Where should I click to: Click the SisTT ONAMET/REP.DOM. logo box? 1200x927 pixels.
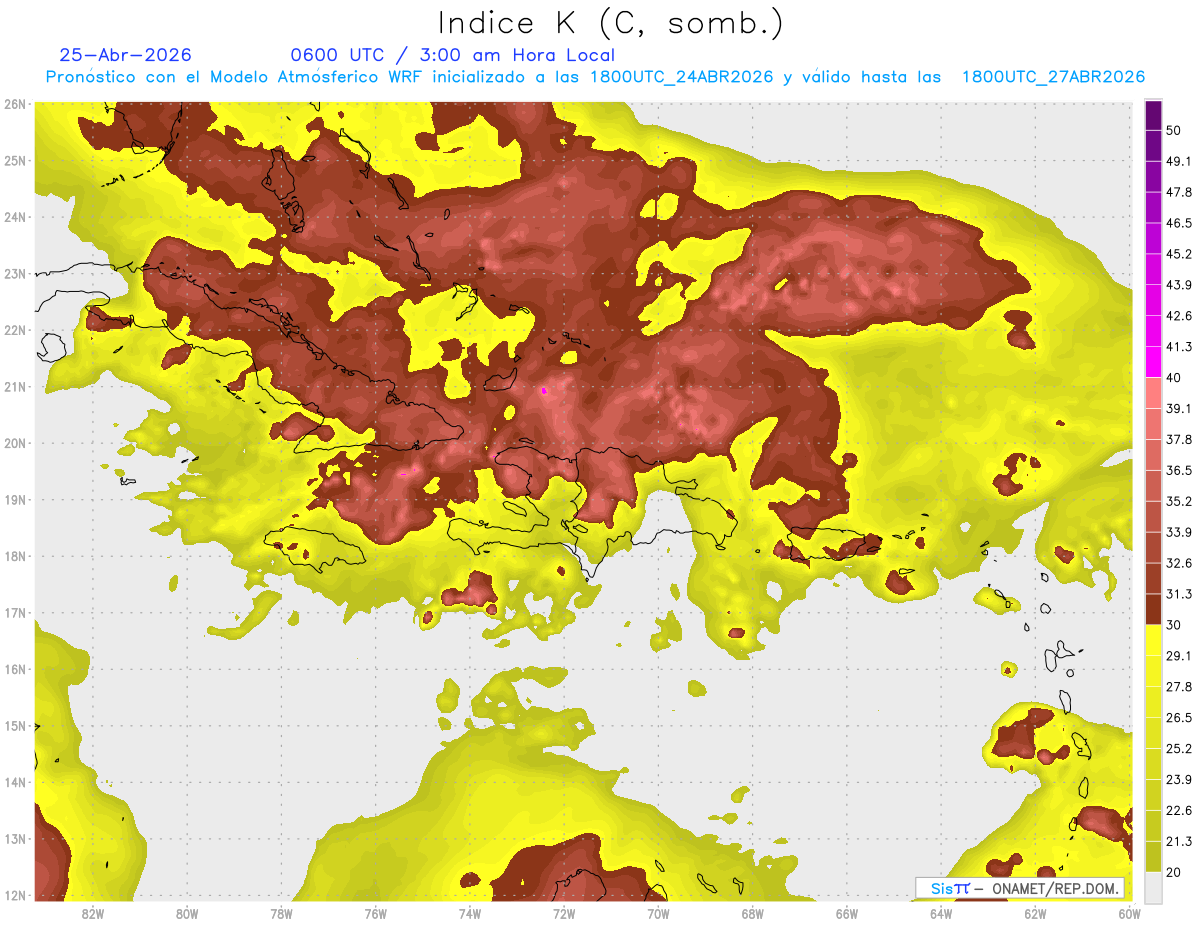point(1020,888)
